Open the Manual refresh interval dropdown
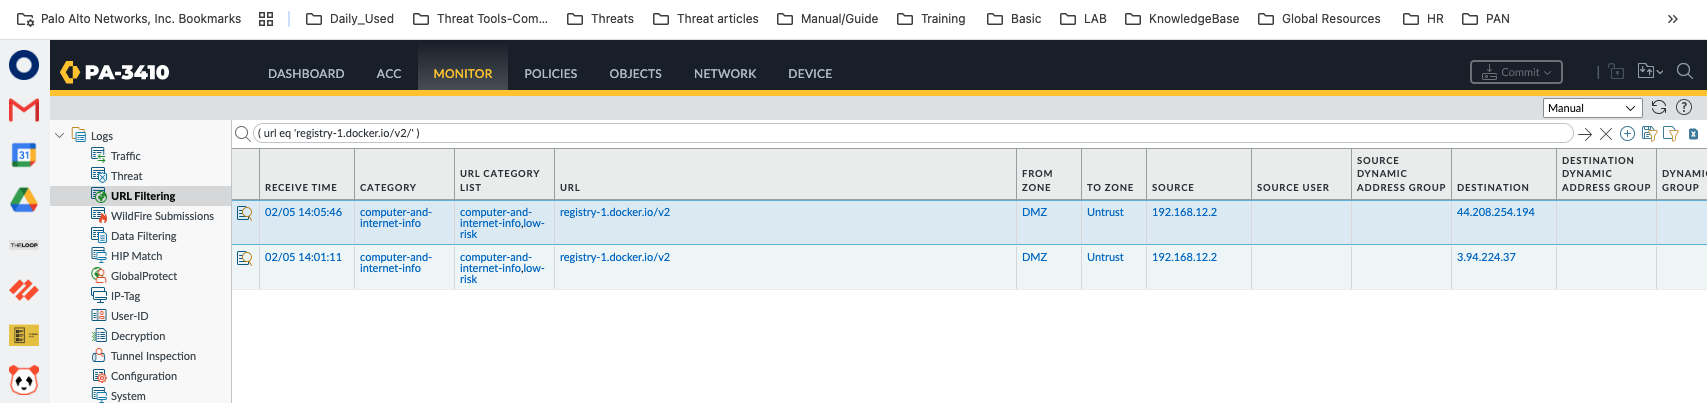 [x=1593, y=108]
